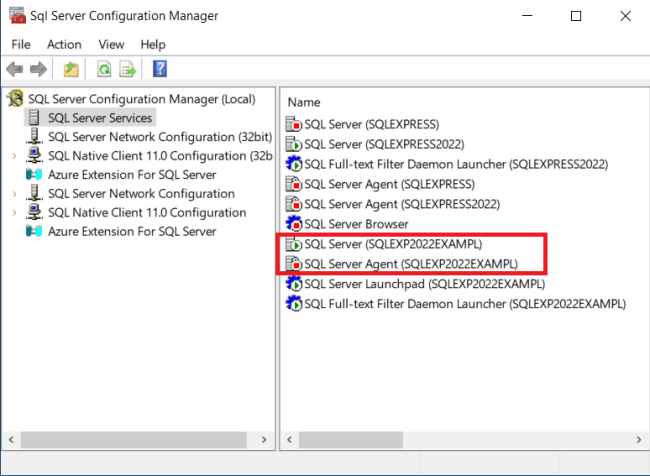
Task: Select SQL Server Launchpad (SQLEXP2022EXAMPL) service name
Action: coord(424,284)
